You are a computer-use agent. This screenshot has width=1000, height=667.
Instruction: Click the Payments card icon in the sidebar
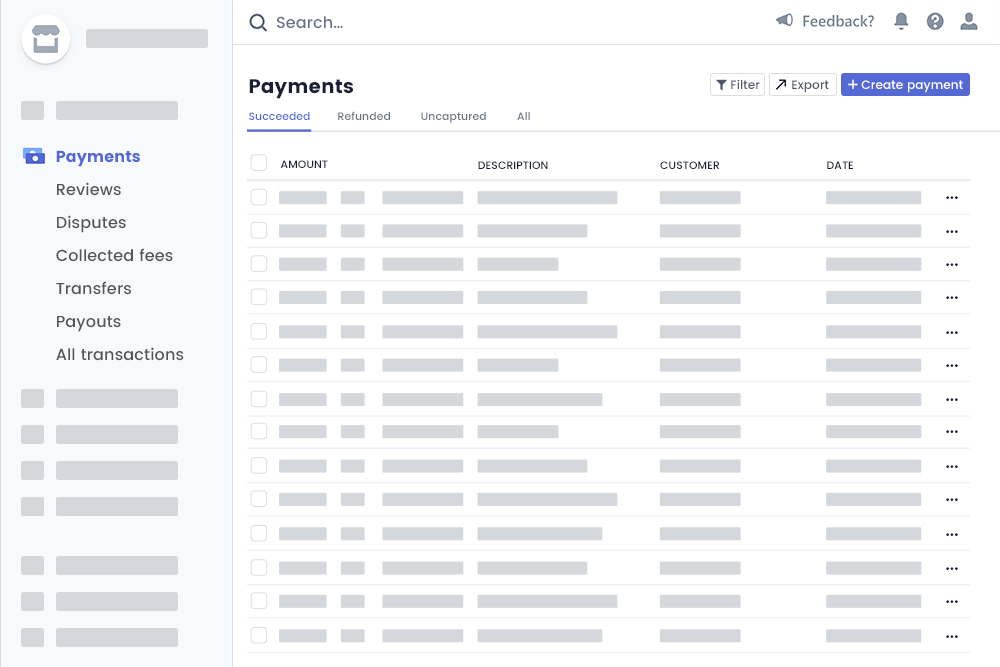click(x=33, y=156)
